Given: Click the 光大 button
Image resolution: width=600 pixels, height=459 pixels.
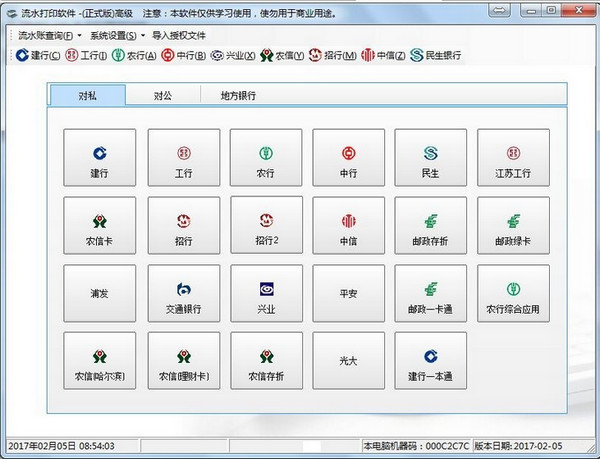Looking at the screenshot, I should click(349, 361).
